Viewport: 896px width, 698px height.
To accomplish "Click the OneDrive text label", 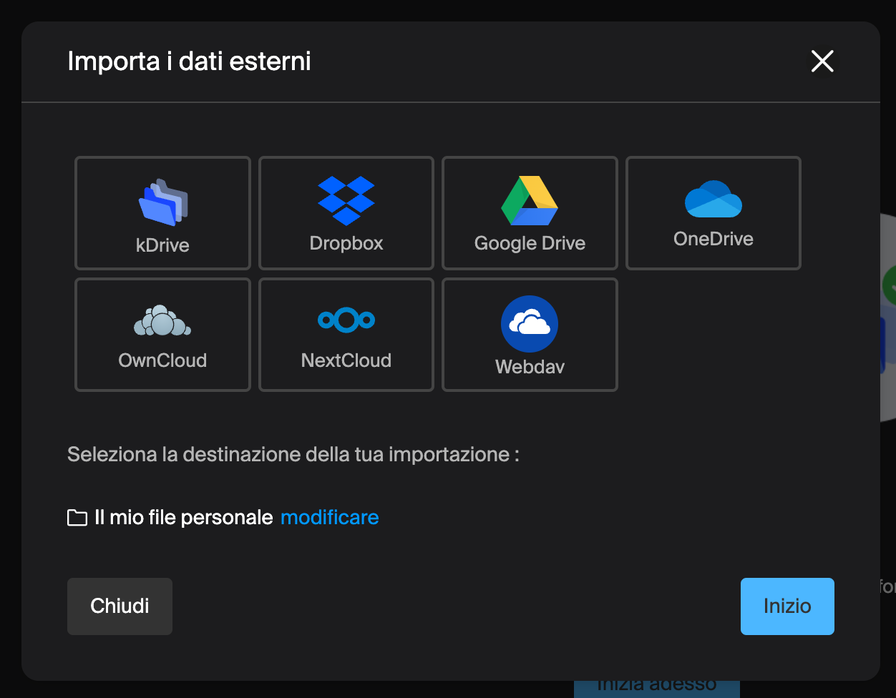I will click(713, 239).
